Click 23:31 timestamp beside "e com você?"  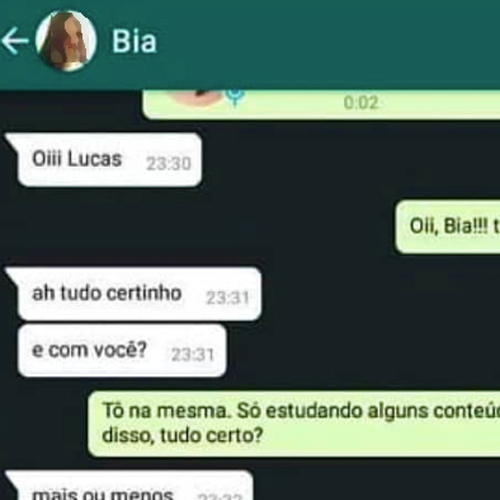coord(192,354)
